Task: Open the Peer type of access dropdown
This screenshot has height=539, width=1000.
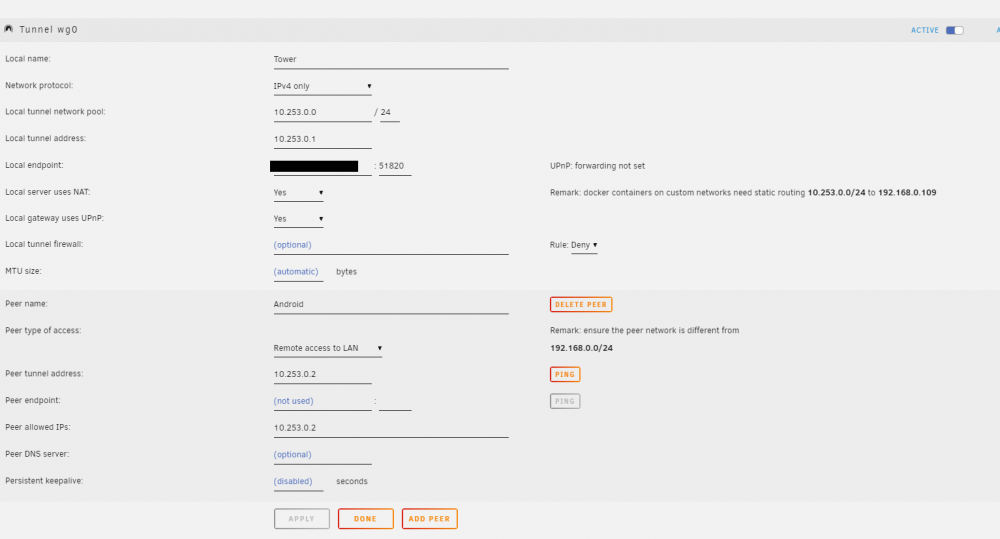Action: [x=328, y=348]
